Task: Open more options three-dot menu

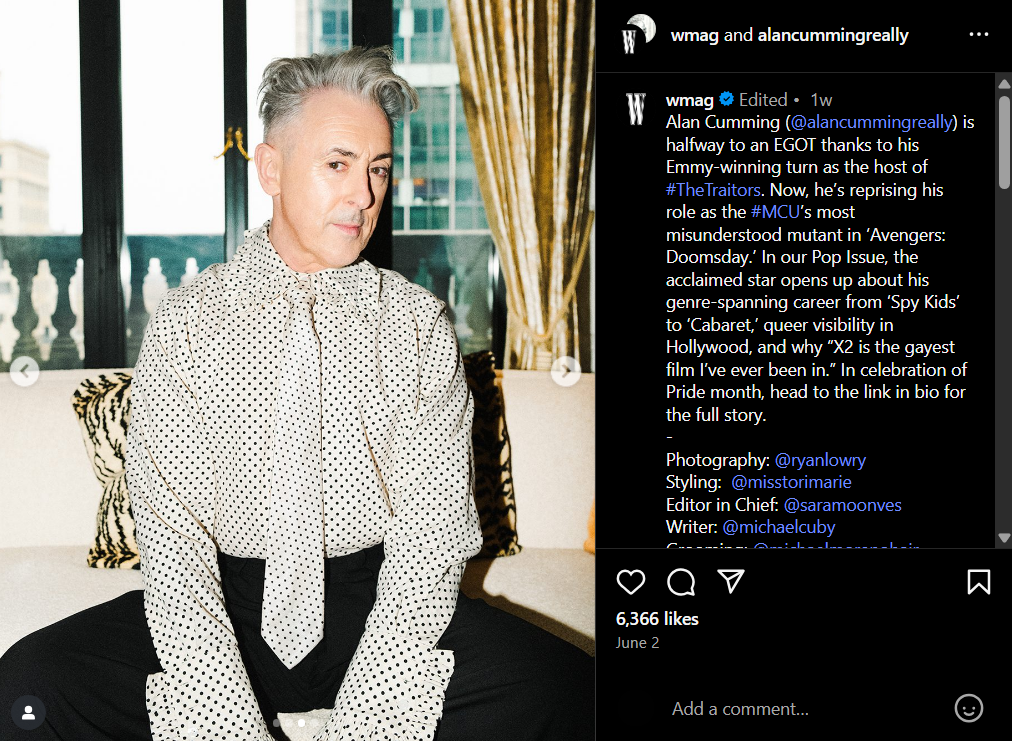Action: [978, 34]
